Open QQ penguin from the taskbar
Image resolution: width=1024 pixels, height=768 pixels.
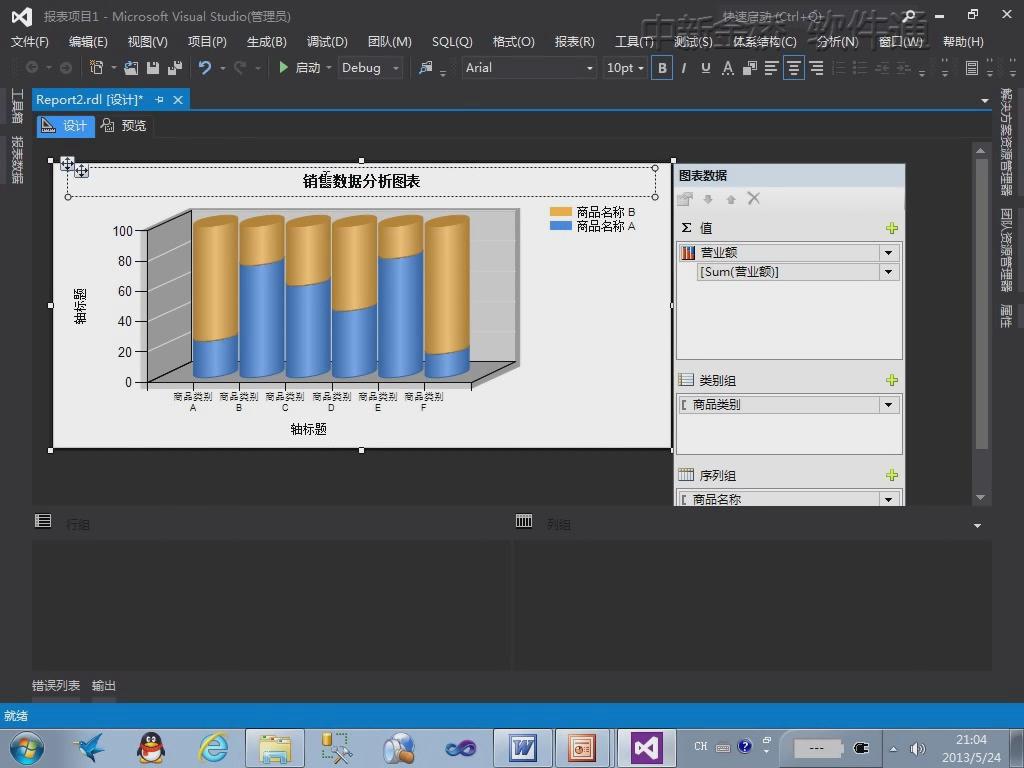coord(151,748)
